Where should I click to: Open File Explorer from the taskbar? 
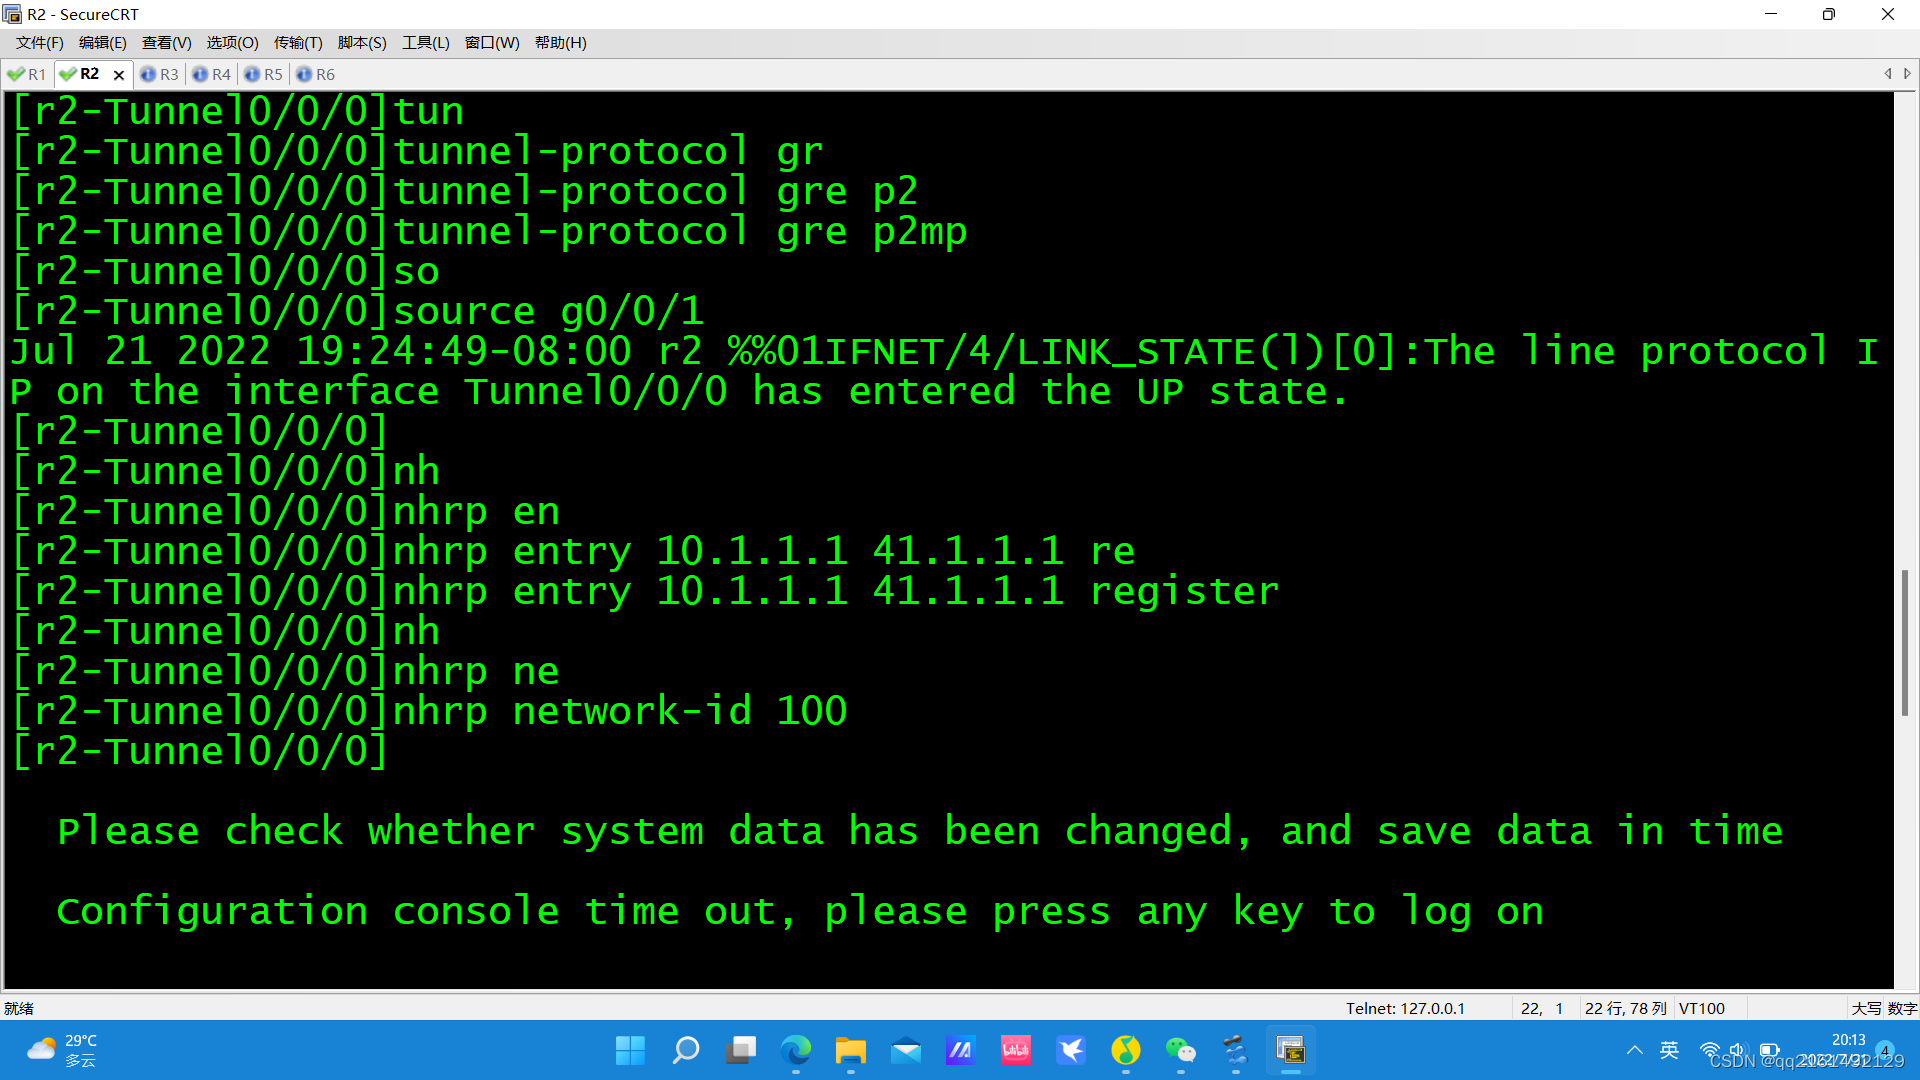click(x=851, y=1050)
